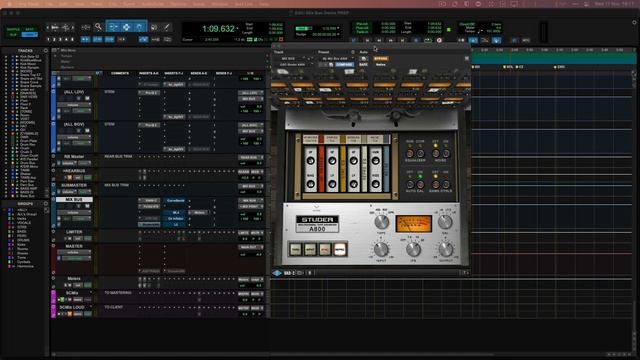Open L2 insert on MIX BUS track

pyautogui.click(x=176, y=224)
